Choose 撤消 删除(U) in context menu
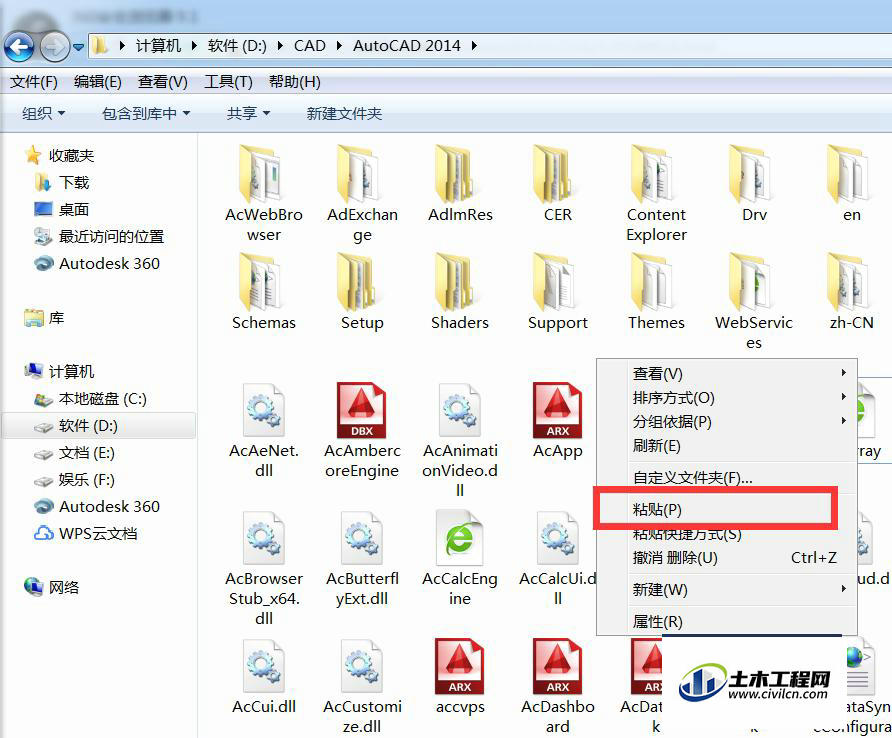Viewport: 892px width, 738px height. [726, 558]
